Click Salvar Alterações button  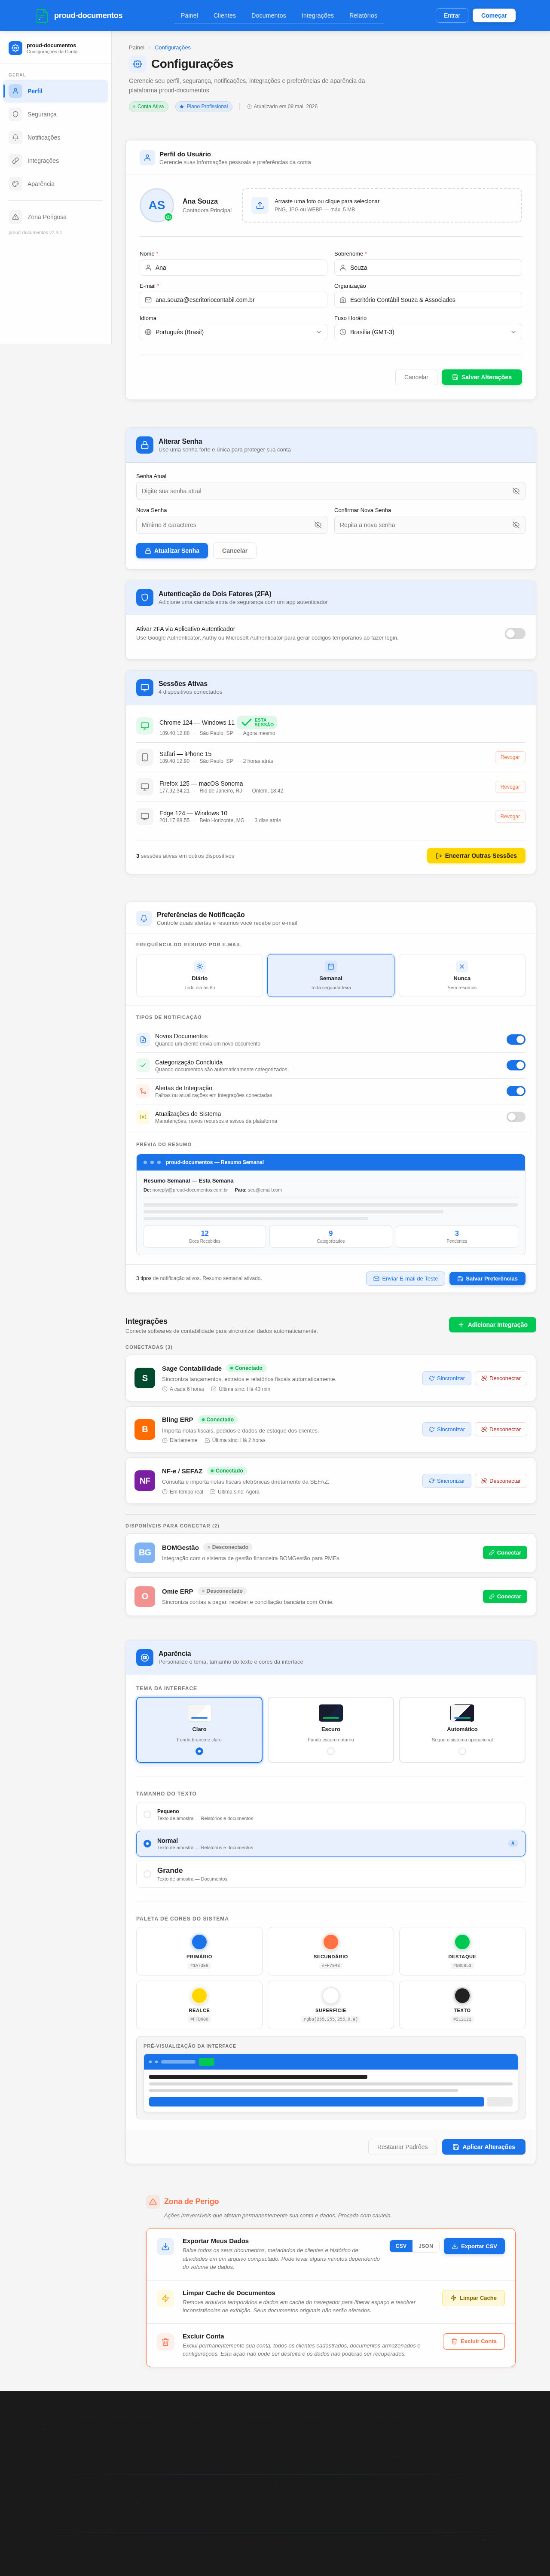point(482,377)
